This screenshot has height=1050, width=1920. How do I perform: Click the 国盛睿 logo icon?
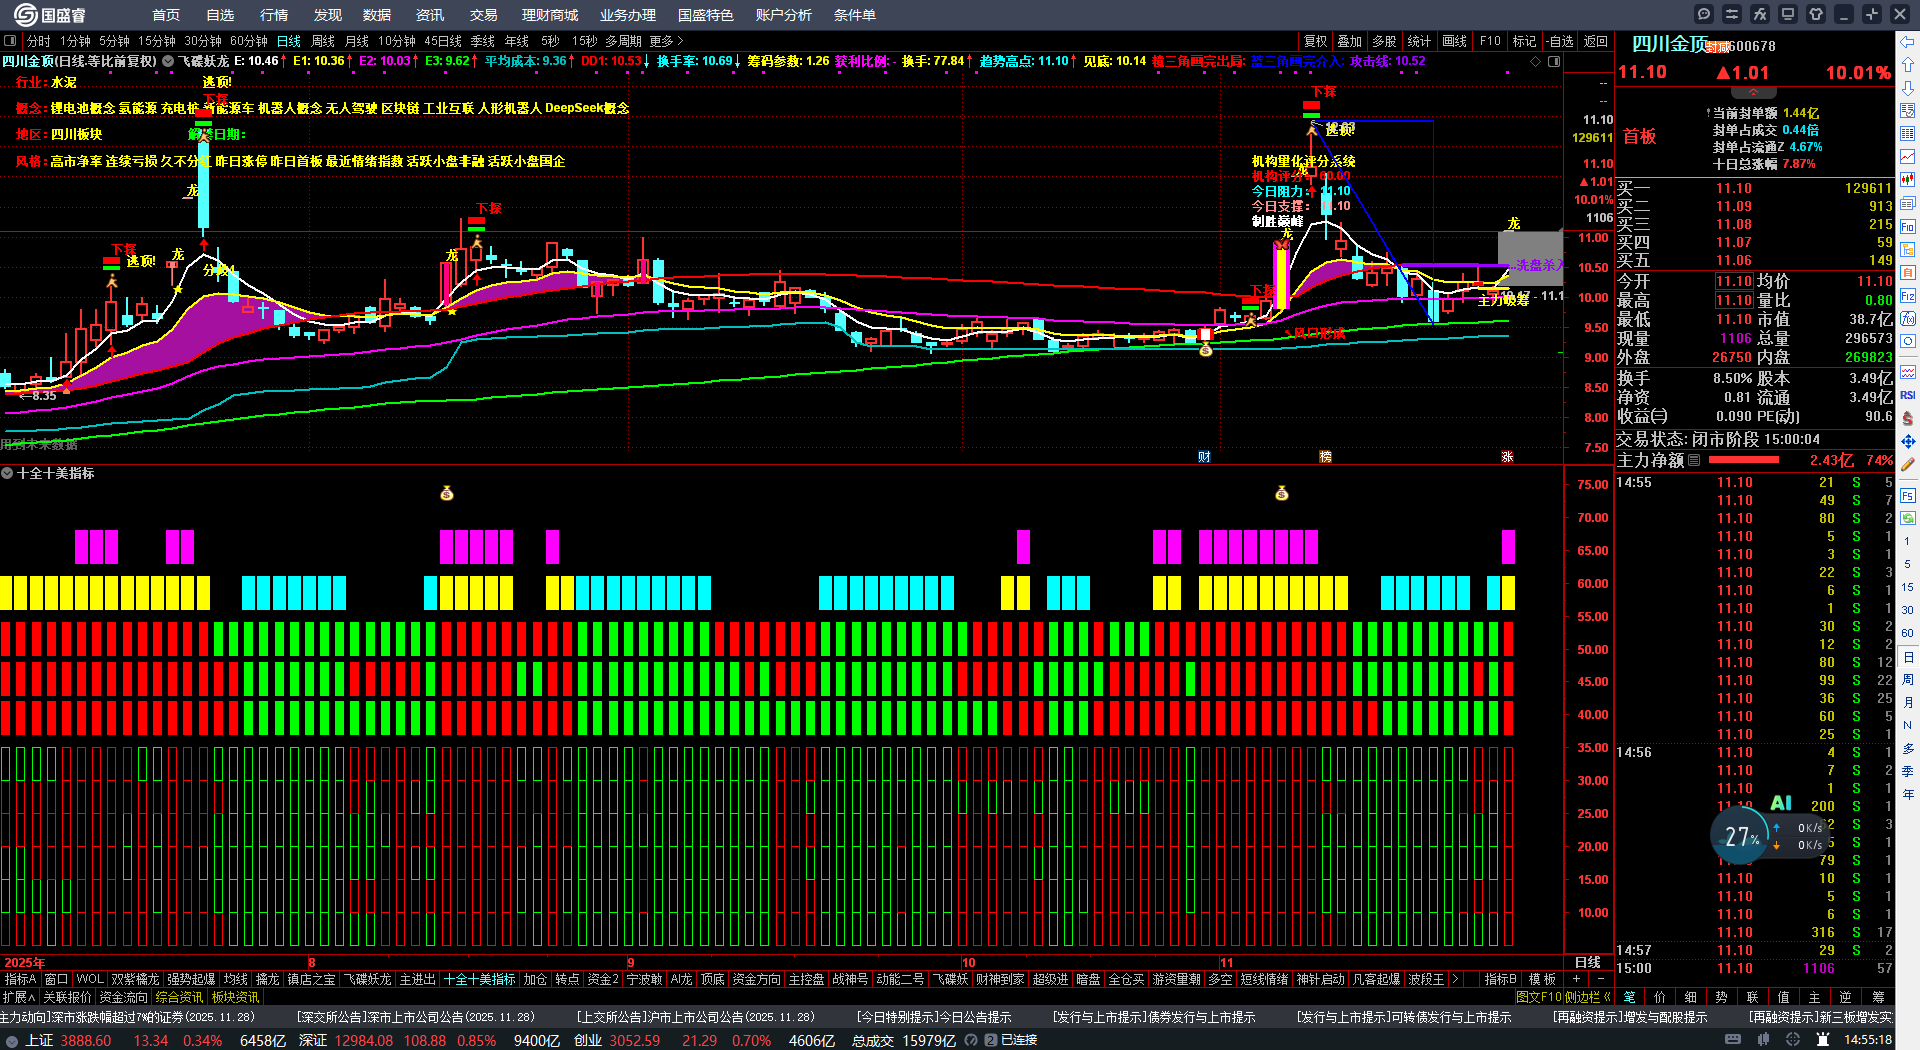click(25, 15)
